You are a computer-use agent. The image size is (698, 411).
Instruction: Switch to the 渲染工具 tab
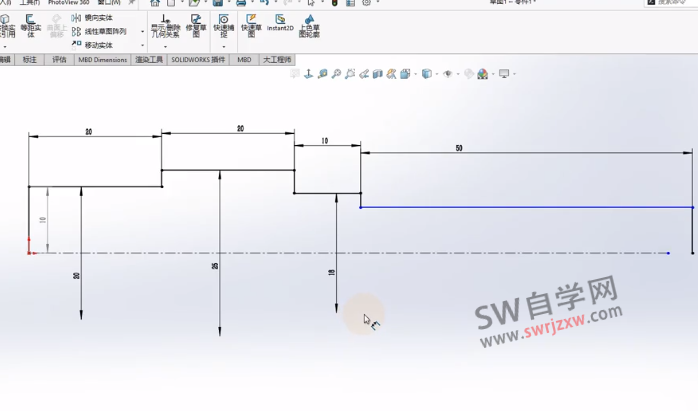point(149,60)
